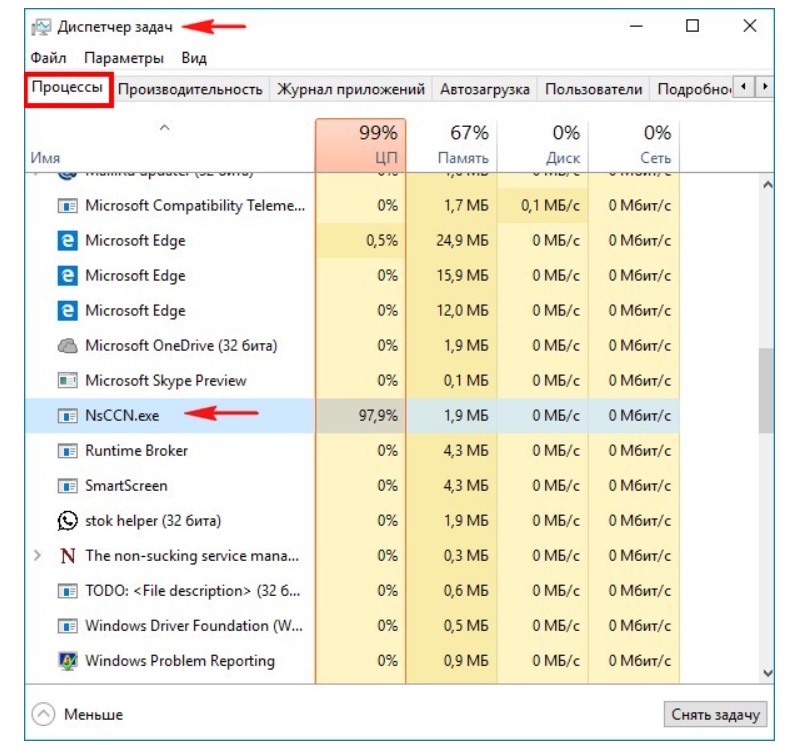Sort by the ЦП column header
This screenshot has height=747, width=802.
361,145
